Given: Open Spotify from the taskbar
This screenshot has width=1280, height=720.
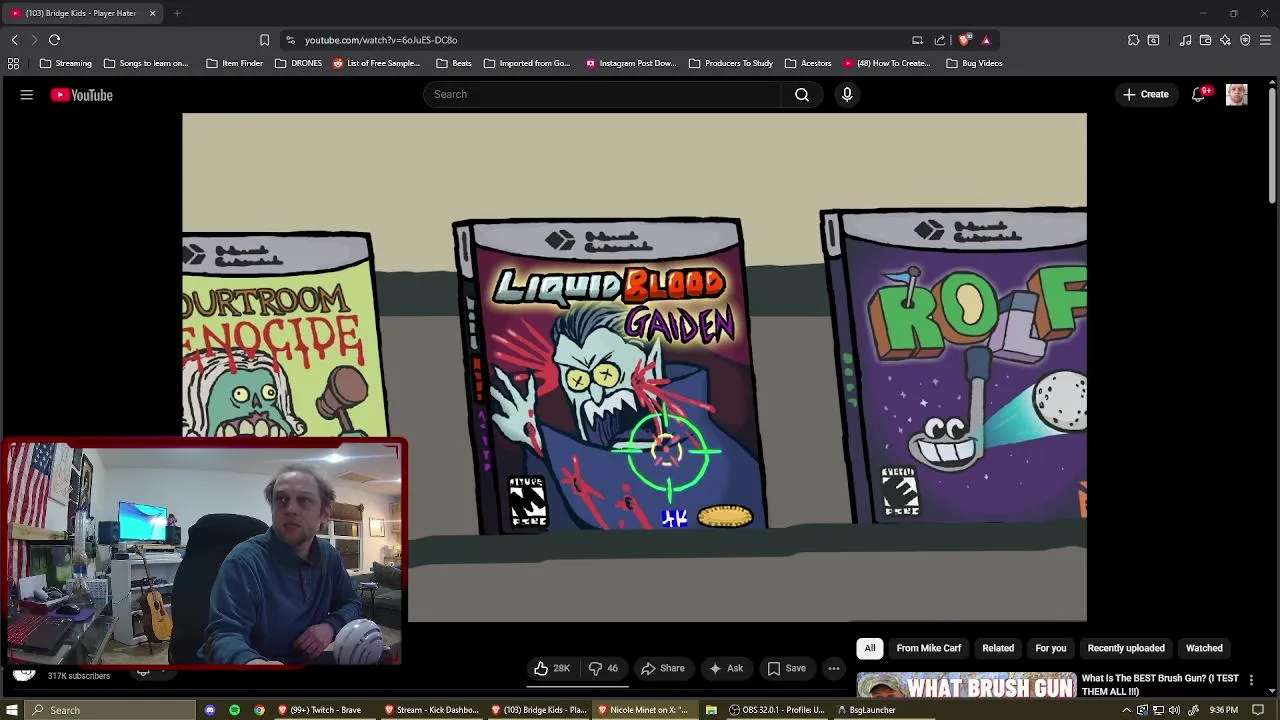Looking at the screenshot, I should click(235, 710).
